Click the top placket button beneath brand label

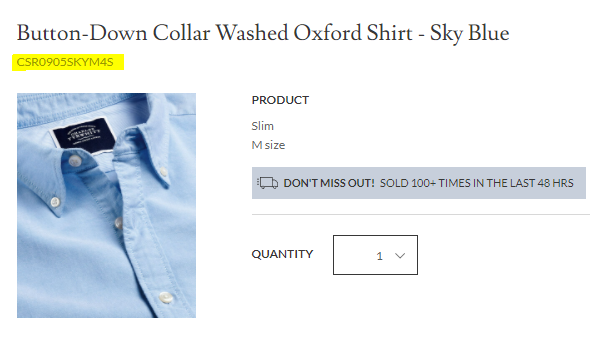[x=75, y=161]
